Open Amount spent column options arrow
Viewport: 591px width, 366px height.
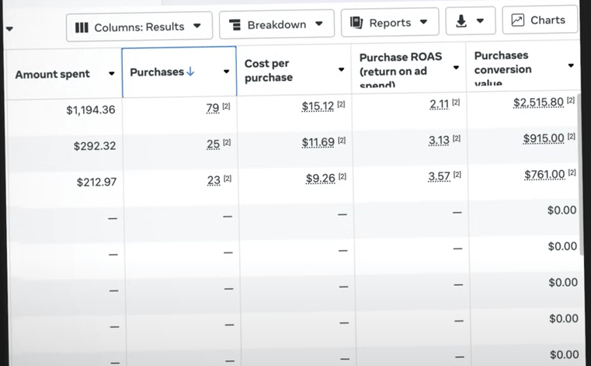click(112, 74)
